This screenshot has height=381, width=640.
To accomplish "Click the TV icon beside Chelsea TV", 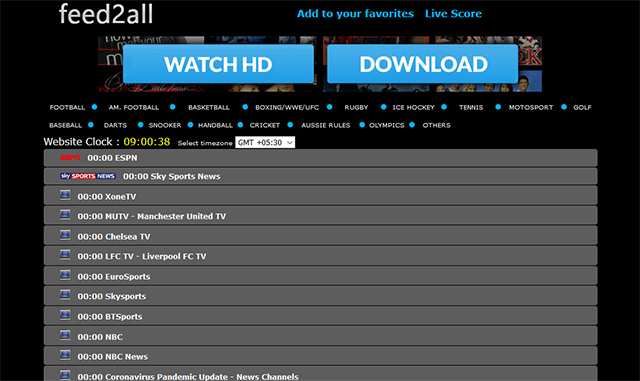I will [x=65, y=235].
